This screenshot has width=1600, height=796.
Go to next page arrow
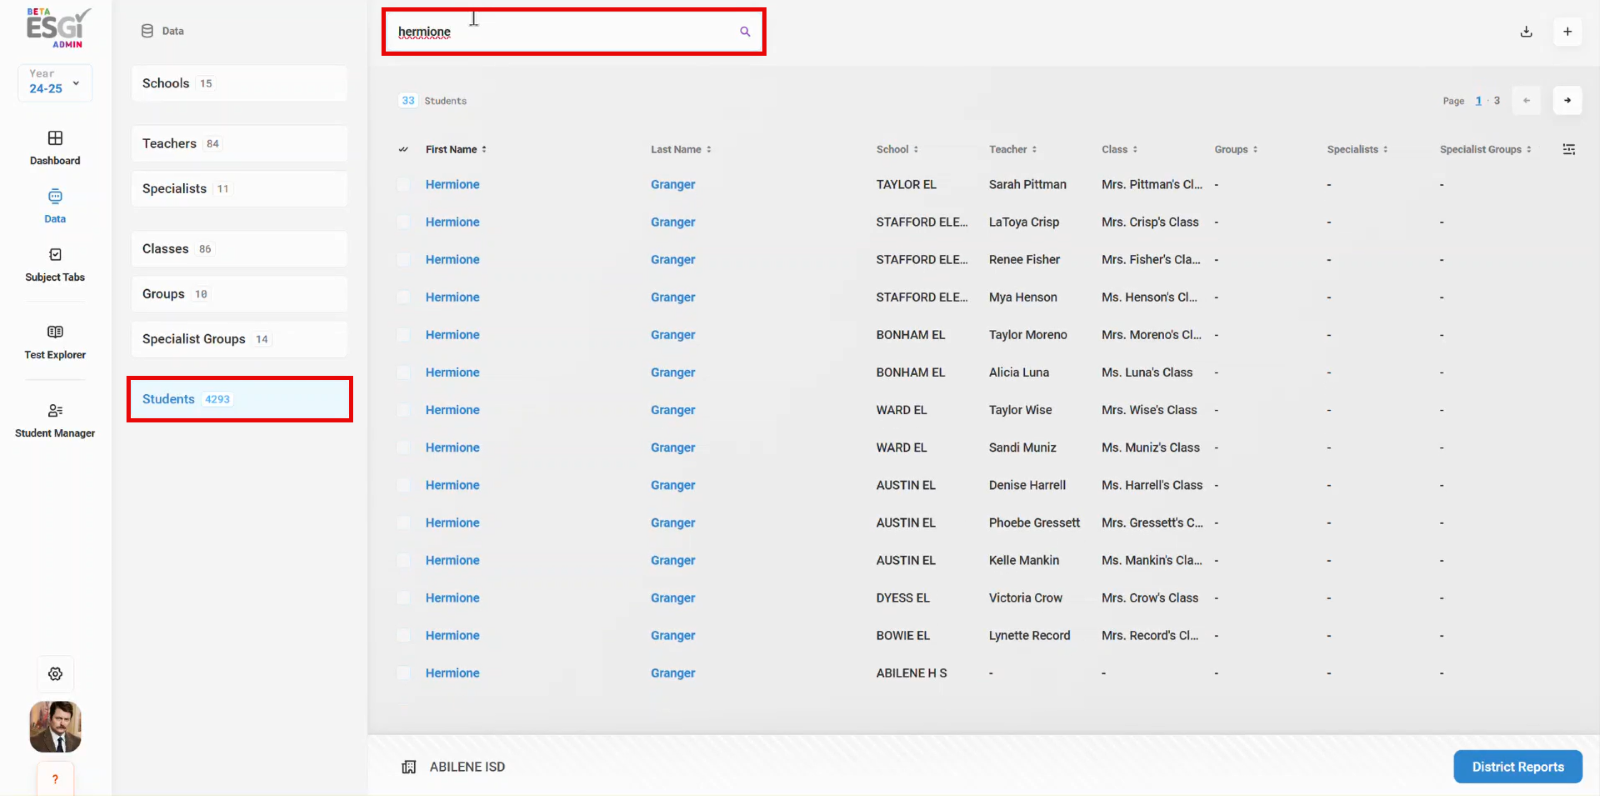tap(1567, 100)
